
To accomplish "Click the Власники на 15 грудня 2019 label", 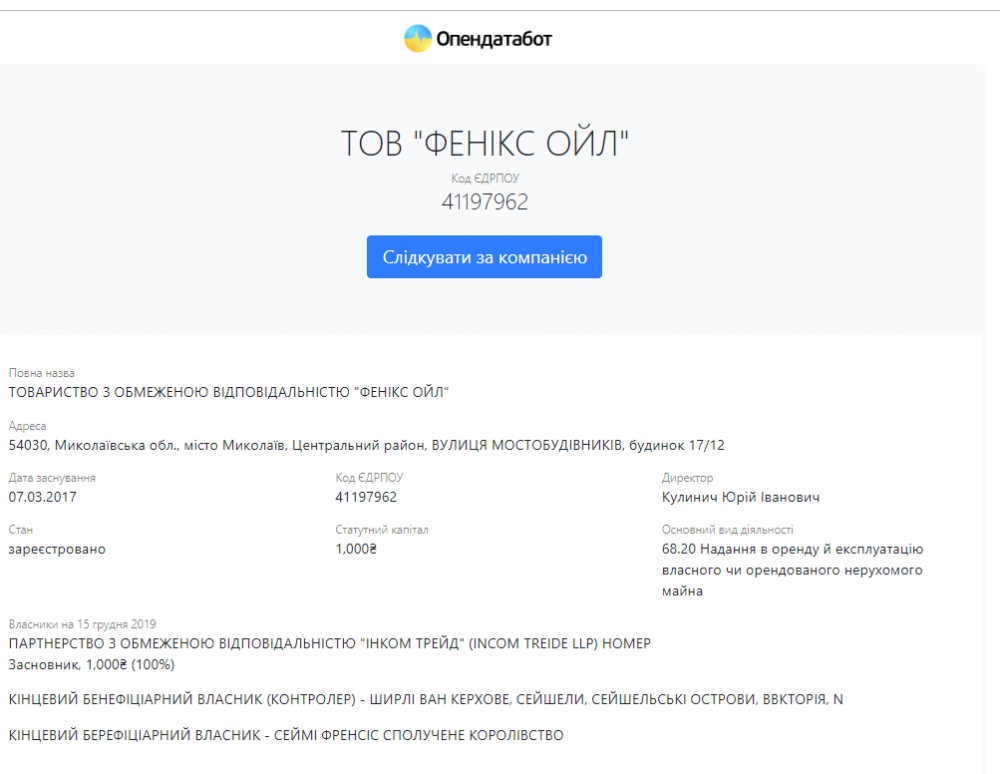I will [x=82, y=624].
